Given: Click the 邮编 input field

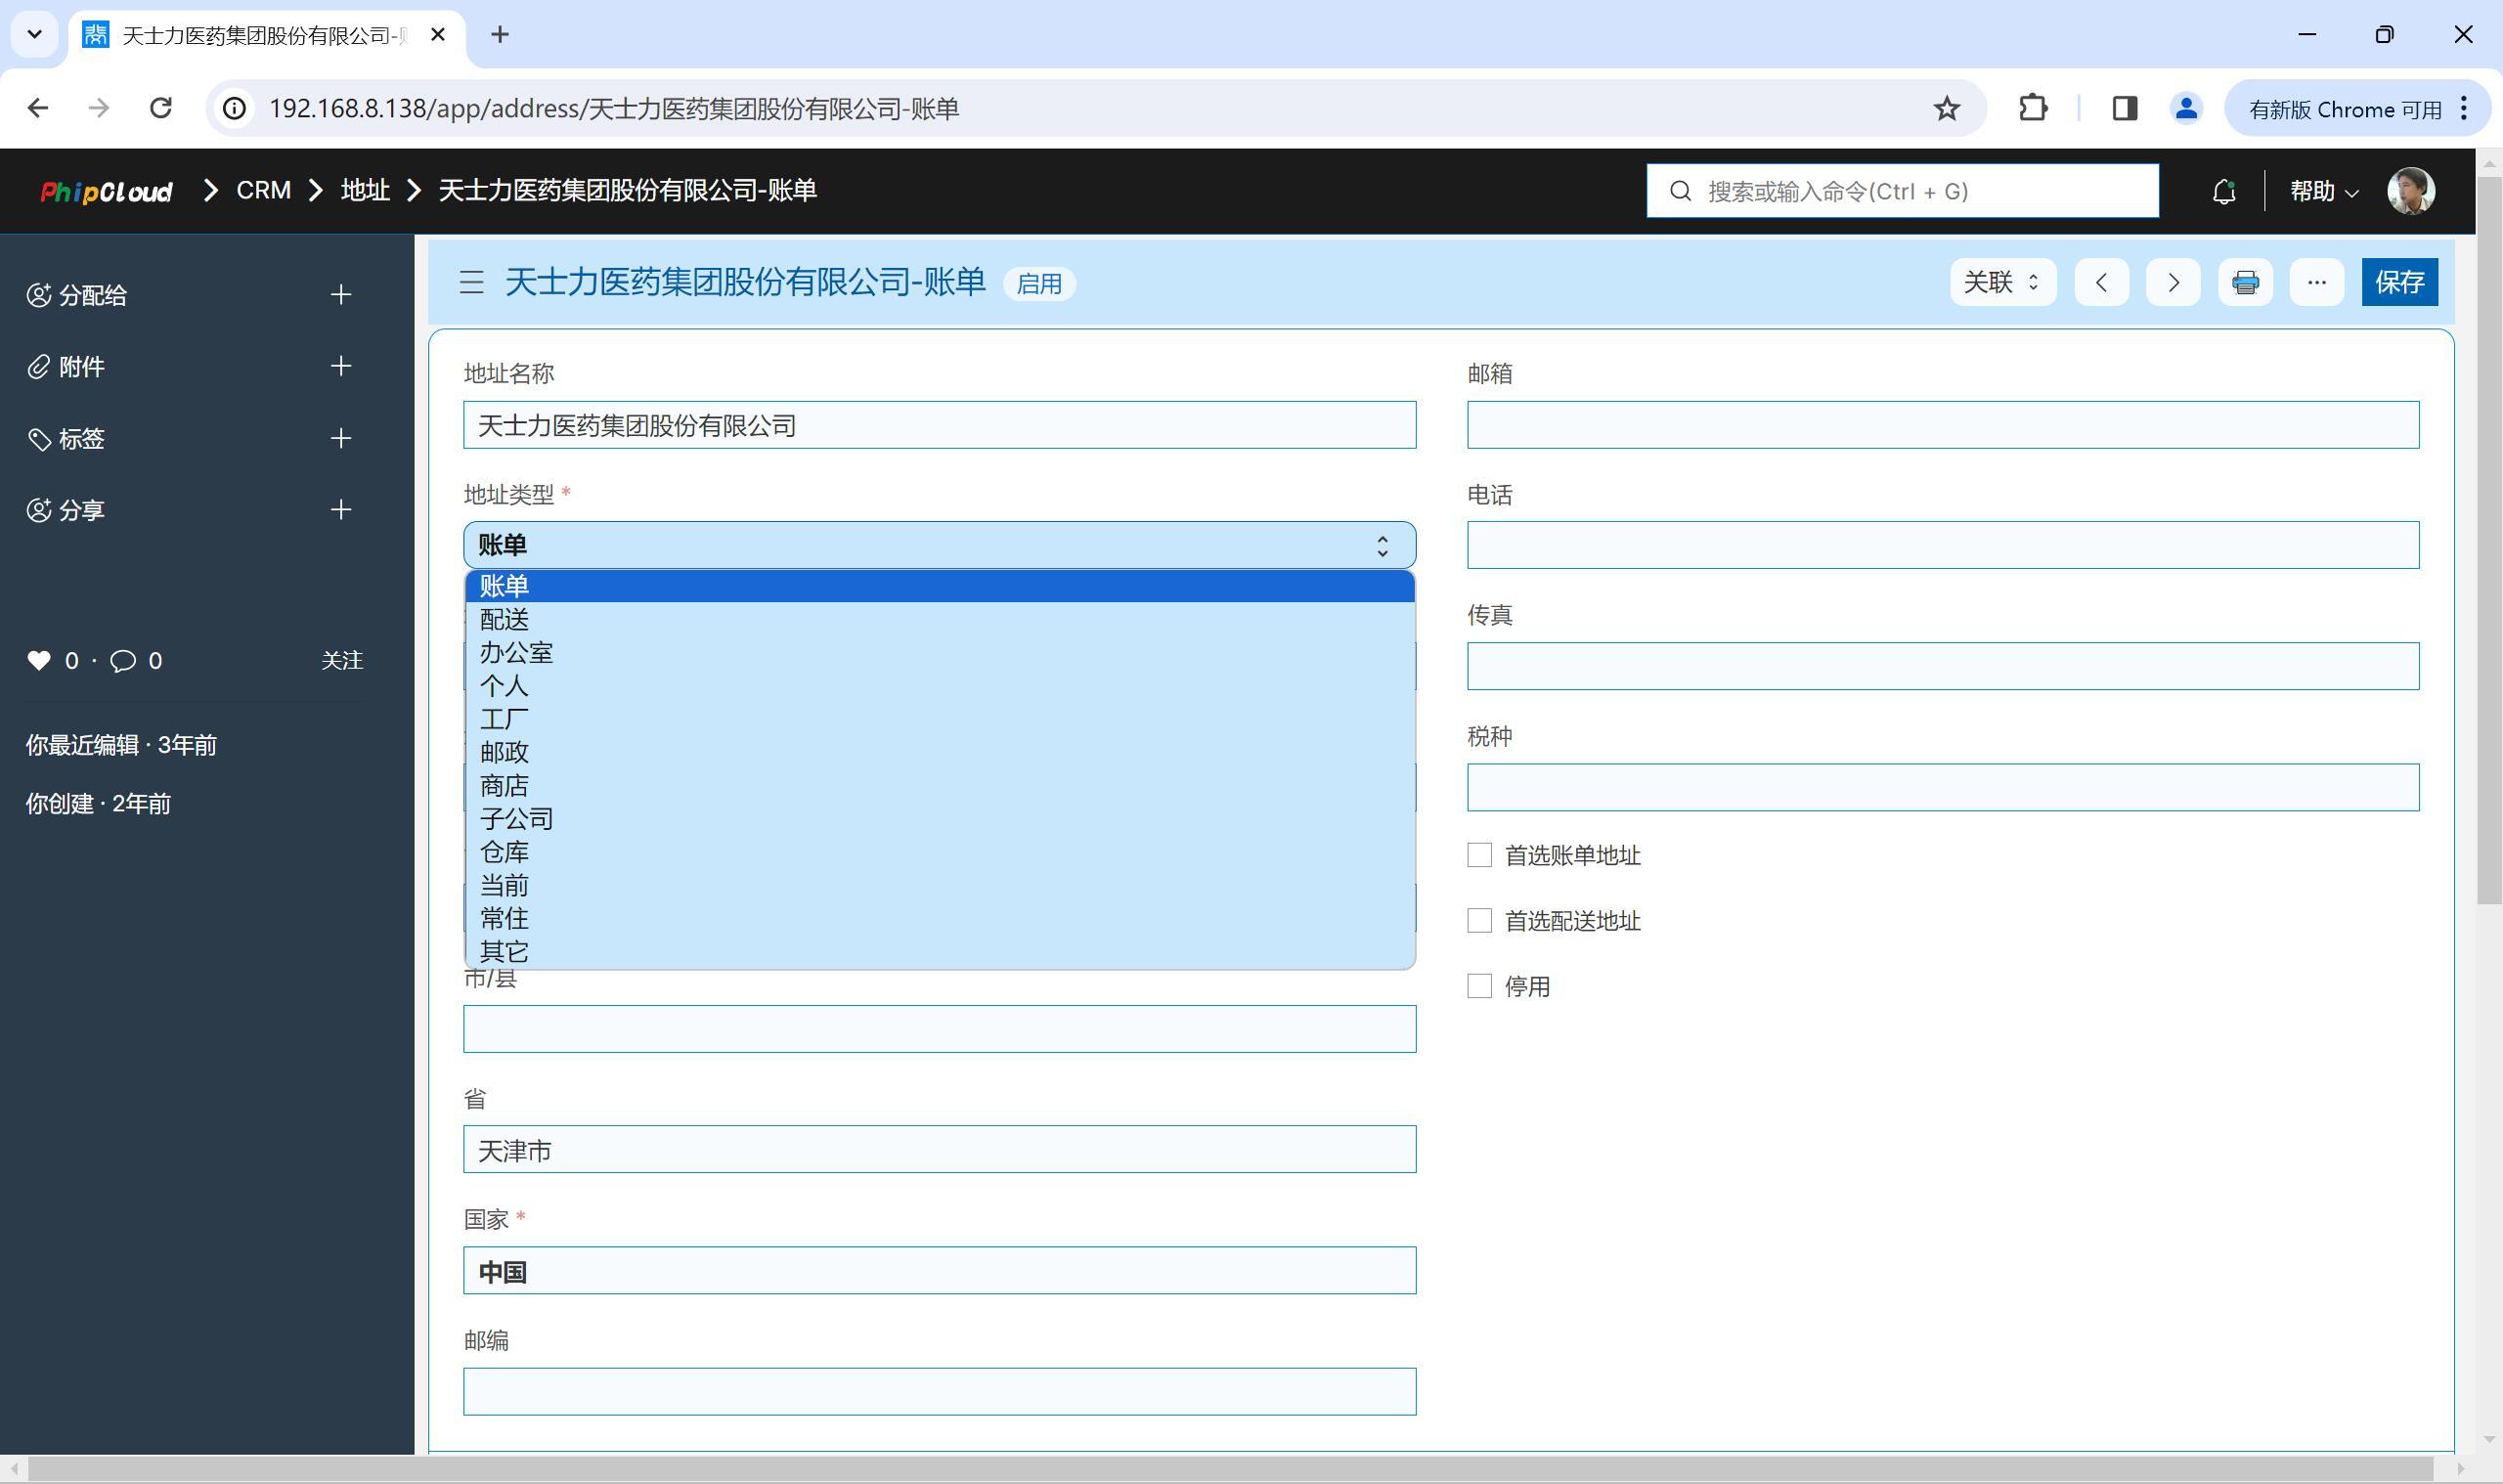Looking at the screenshot, I should 939,1391.
